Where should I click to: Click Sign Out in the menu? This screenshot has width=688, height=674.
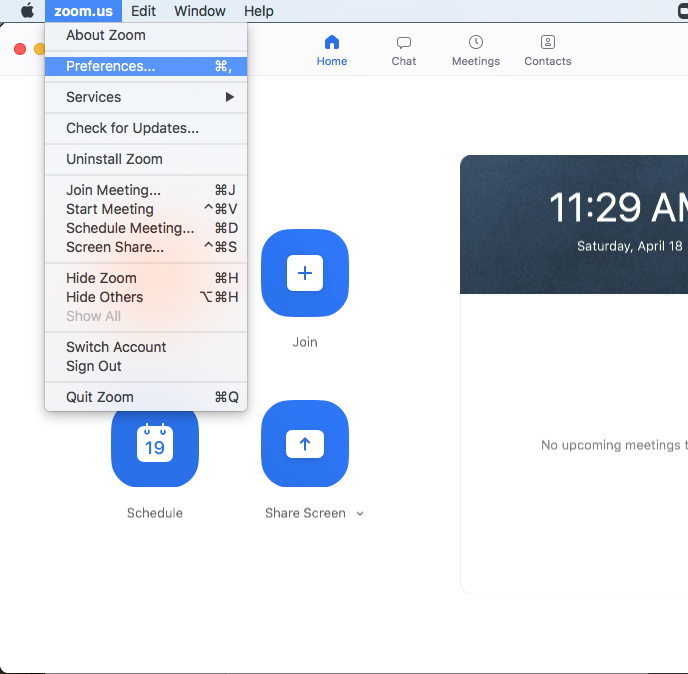146,366
